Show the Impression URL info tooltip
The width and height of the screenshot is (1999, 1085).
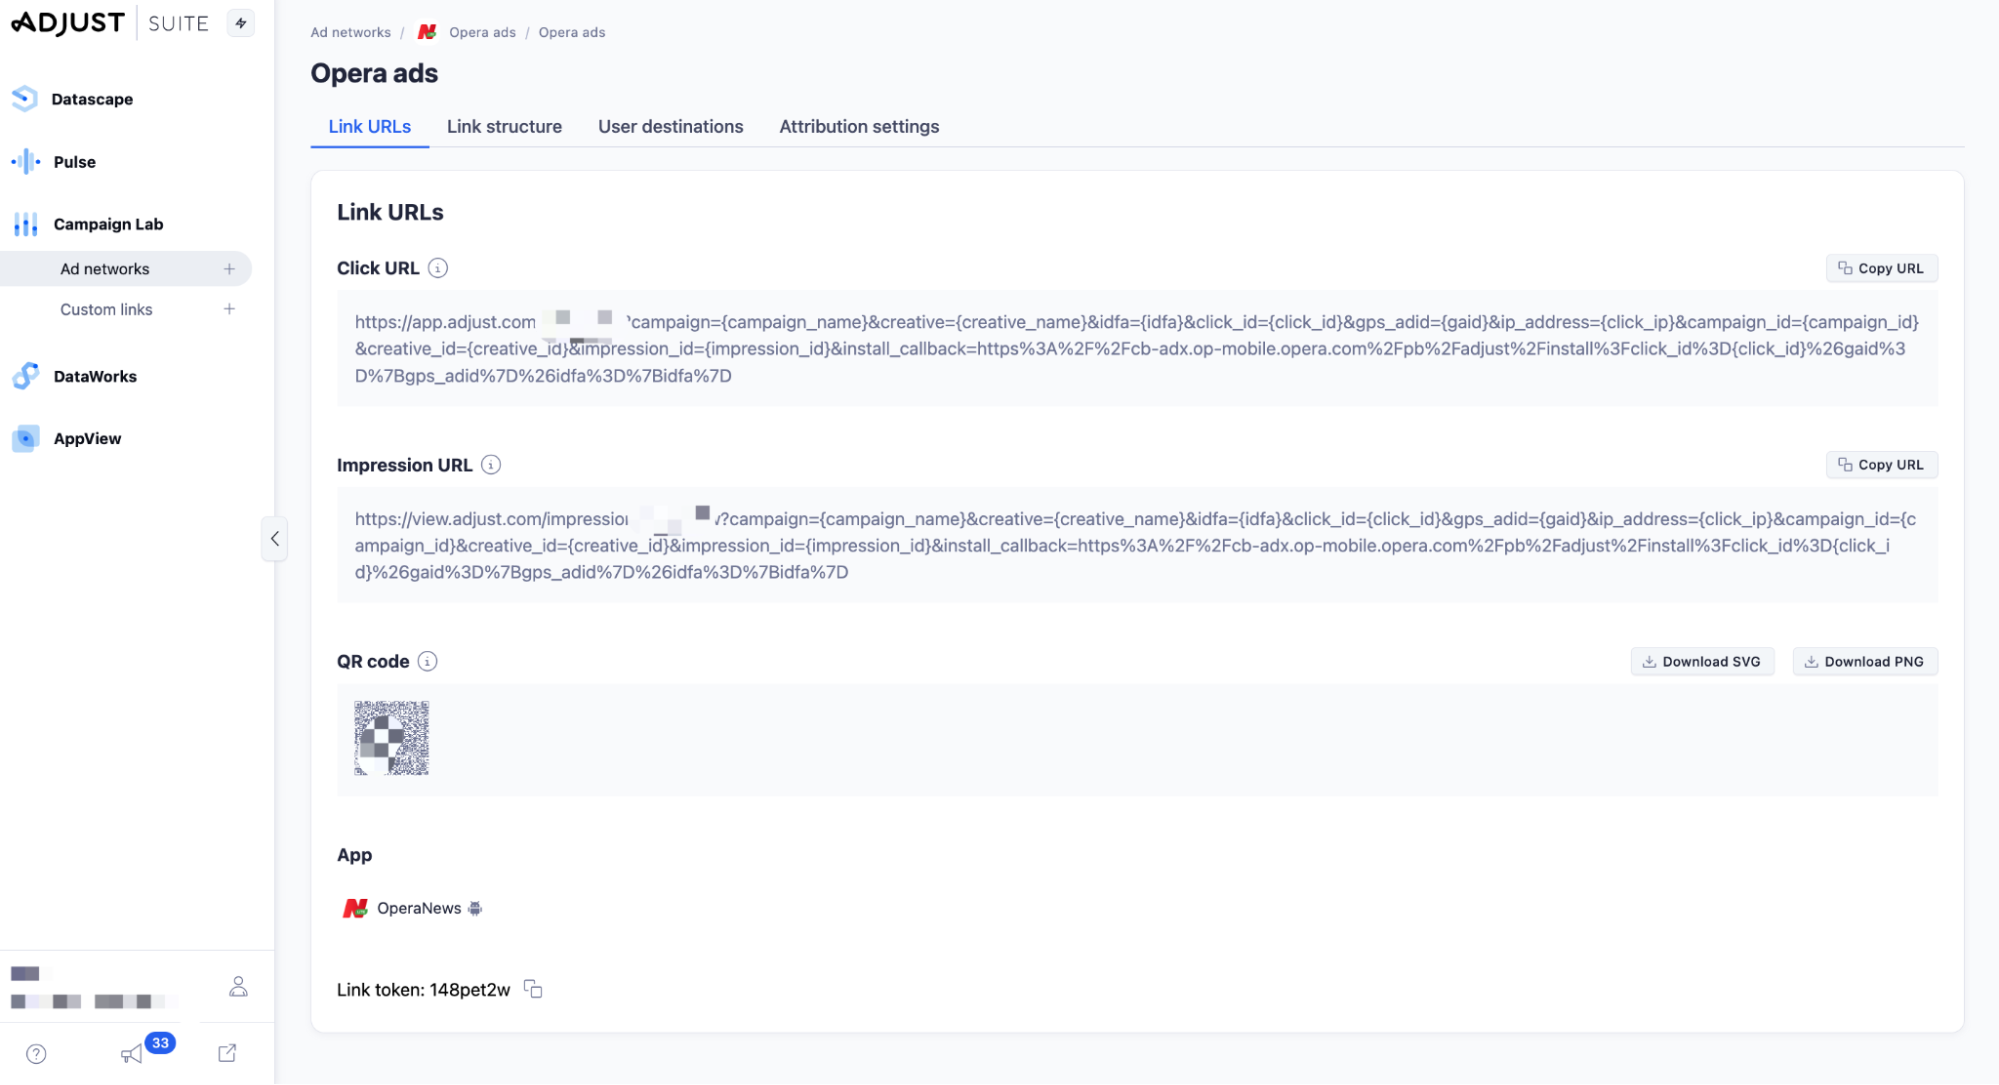click(x=491, y=465)
